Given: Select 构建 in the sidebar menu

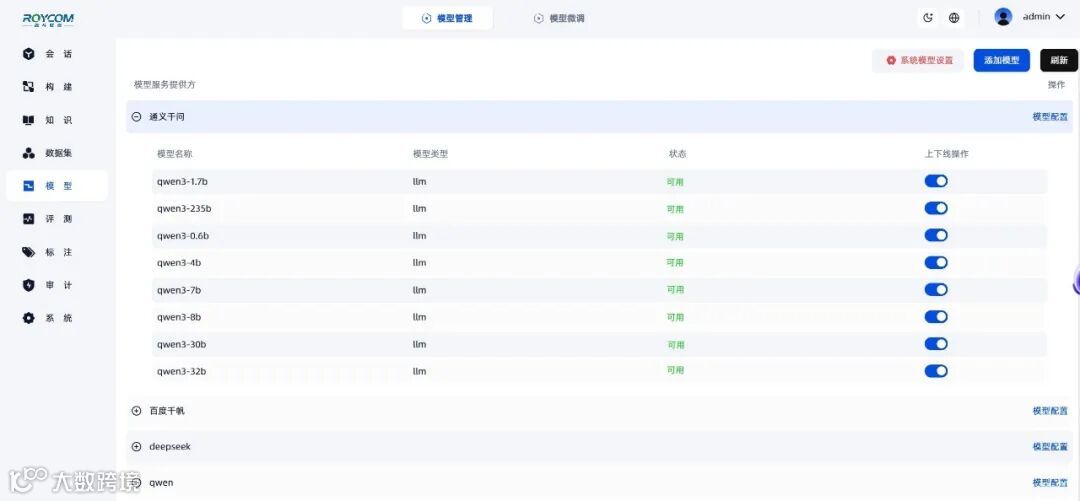Looking at the screenshot, I should pyautogui.click(x=59, y=87).
